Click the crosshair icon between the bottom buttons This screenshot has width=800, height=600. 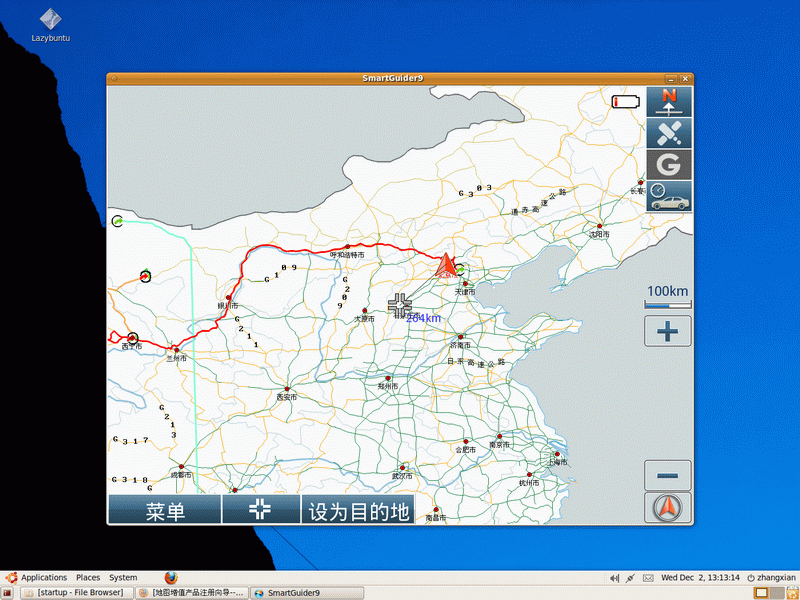pos(259,509)
